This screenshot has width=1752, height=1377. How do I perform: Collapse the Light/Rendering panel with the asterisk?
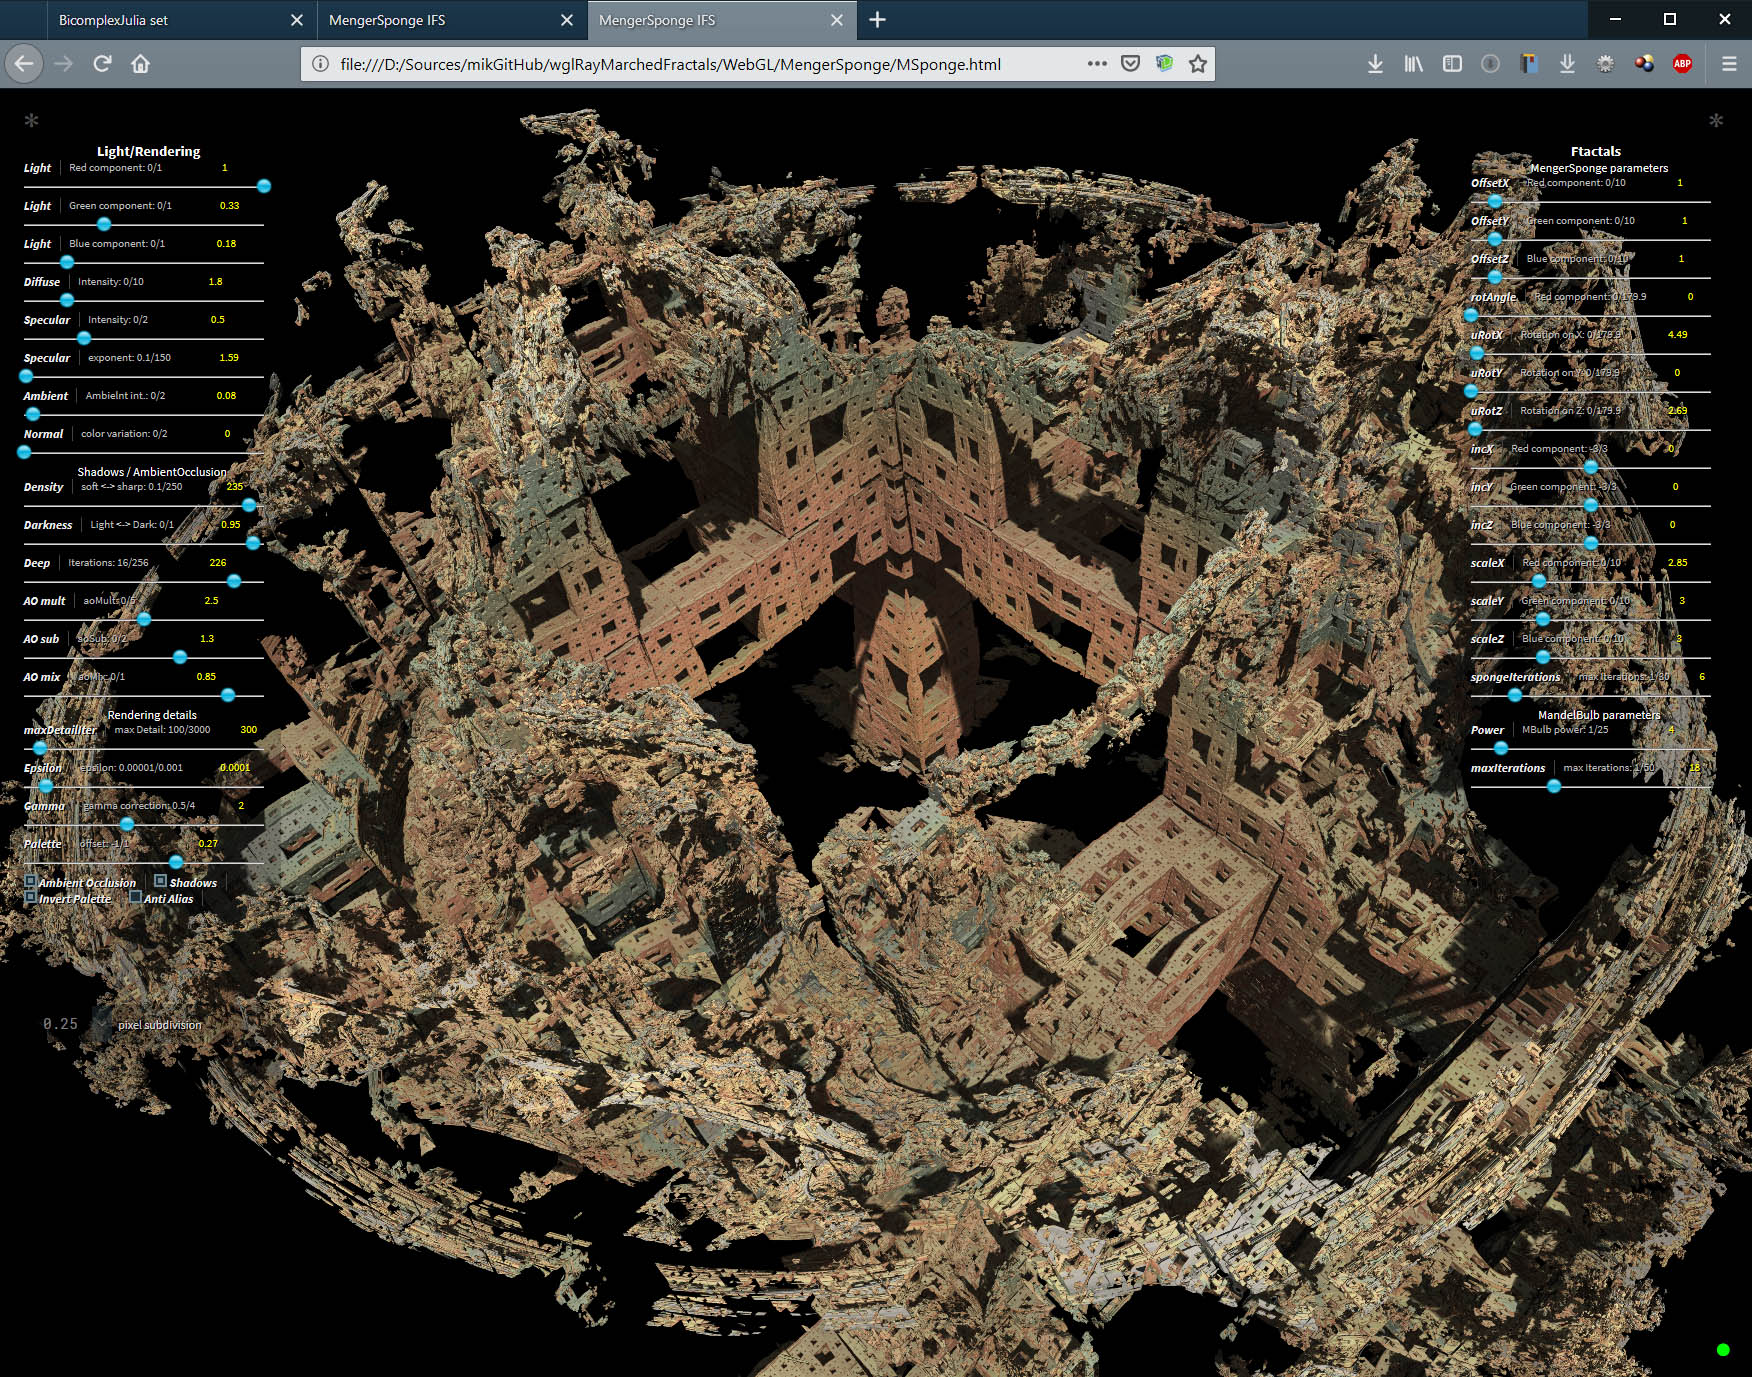coord(31,121)
